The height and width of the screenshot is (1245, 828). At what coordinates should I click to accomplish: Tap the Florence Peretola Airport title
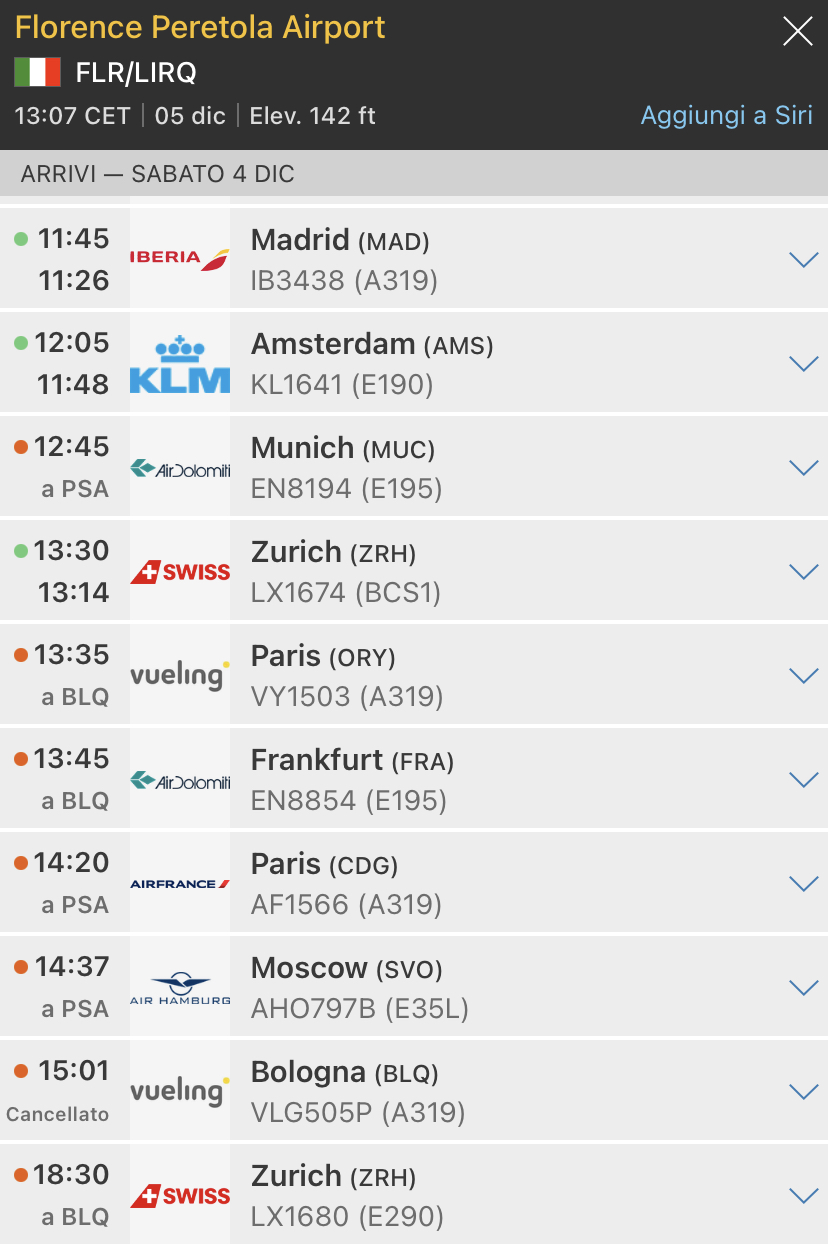pos(200,27)
